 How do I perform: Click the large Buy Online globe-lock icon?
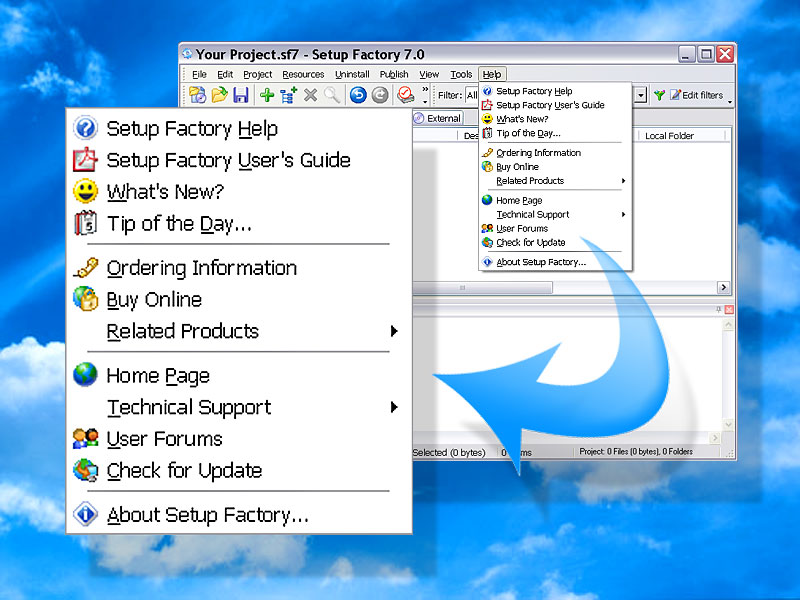[85, 299]
